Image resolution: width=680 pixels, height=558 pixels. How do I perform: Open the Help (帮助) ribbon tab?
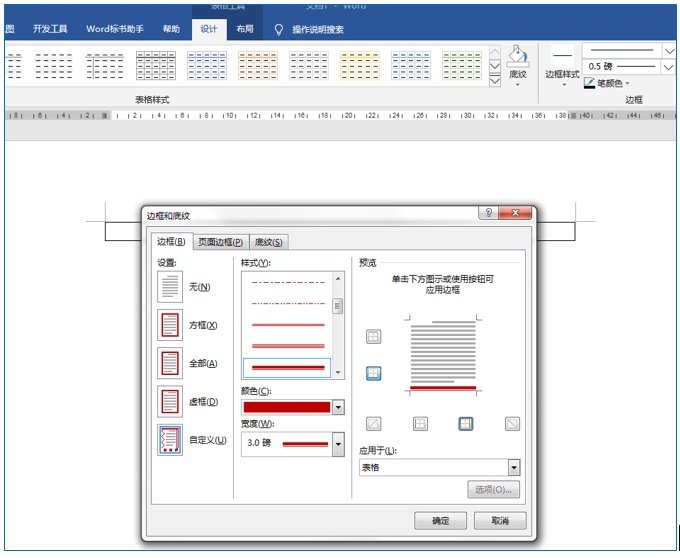coord(171,29)
